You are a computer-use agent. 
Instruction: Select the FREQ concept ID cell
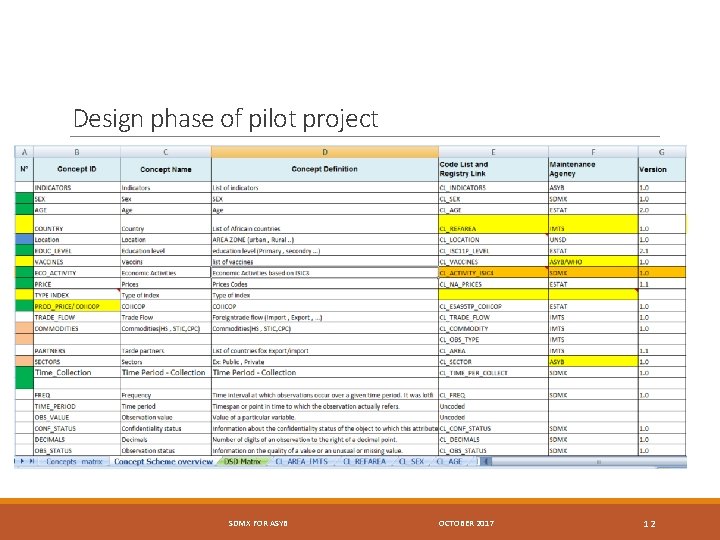pos(77,395)
